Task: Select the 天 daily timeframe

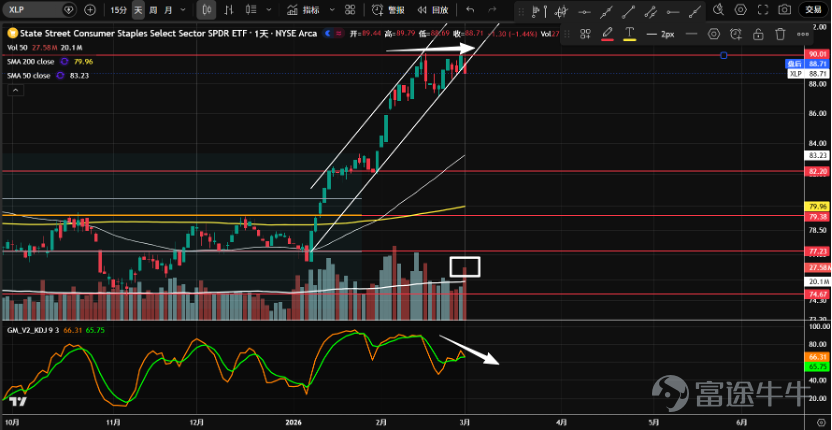Action: point(138,10)
